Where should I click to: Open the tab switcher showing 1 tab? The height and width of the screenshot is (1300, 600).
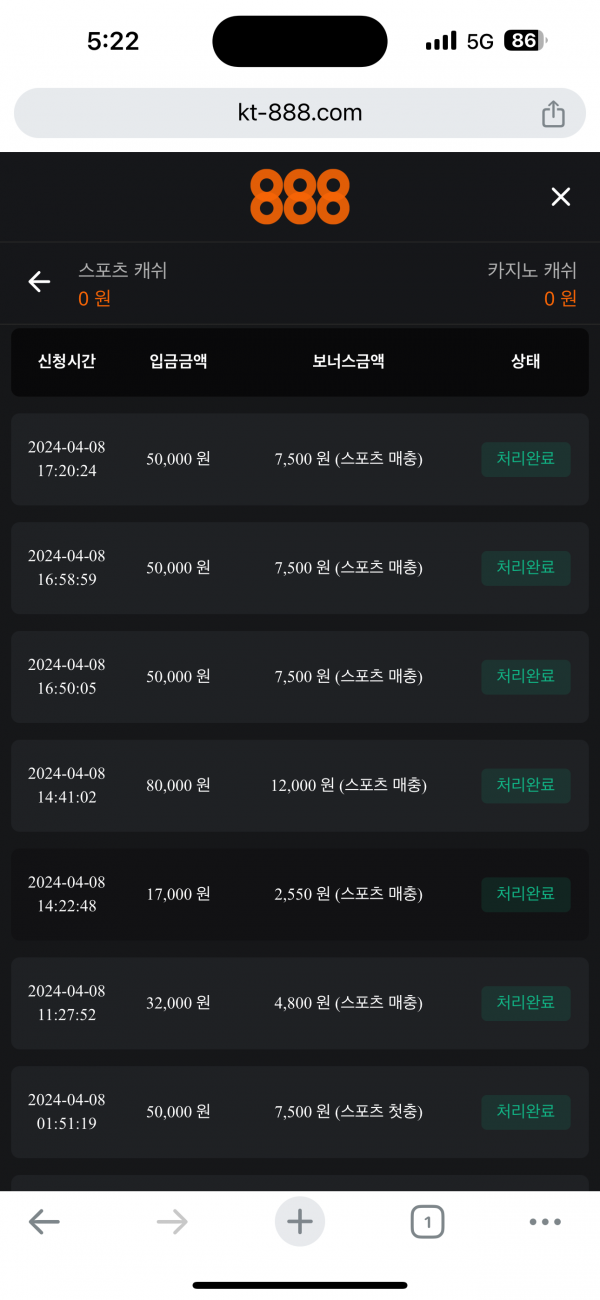pos(427,1221)
